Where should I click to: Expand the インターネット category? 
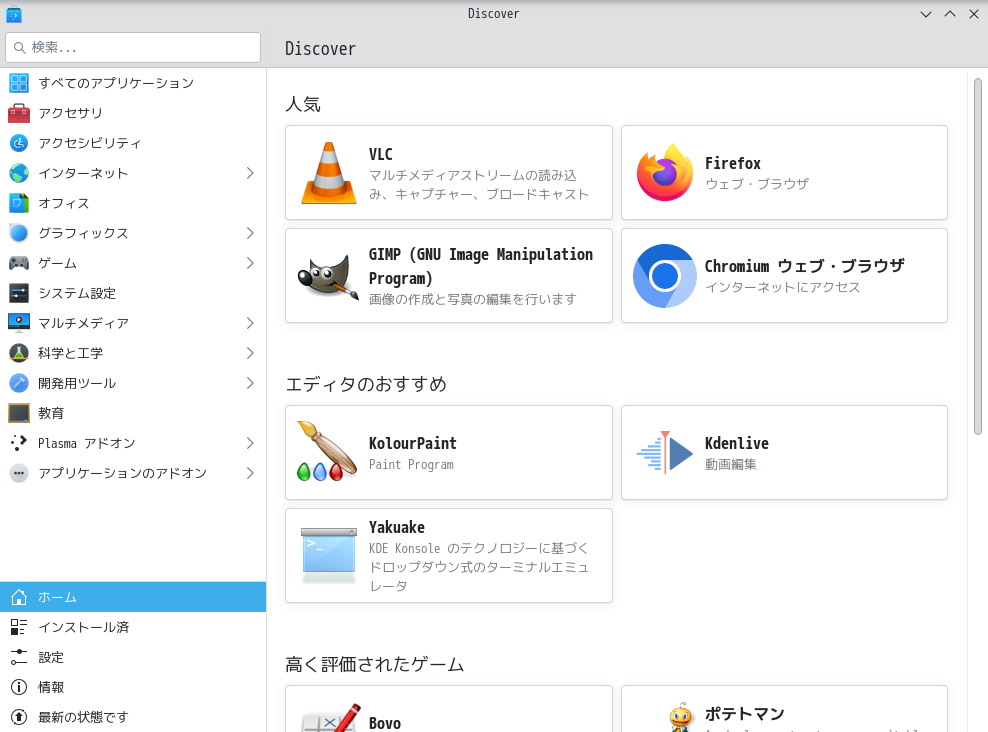(250, 173)
